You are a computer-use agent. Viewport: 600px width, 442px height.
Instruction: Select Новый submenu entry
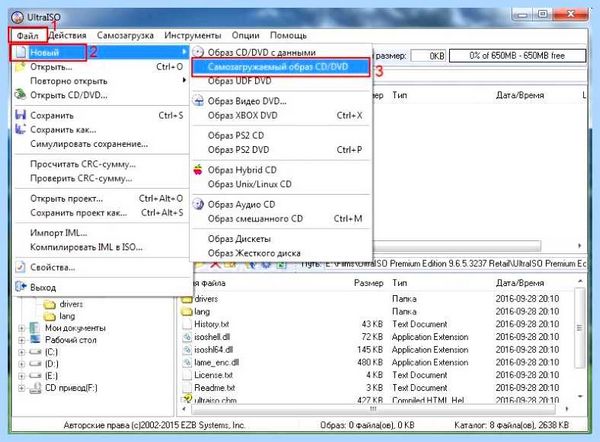[101, 52]
